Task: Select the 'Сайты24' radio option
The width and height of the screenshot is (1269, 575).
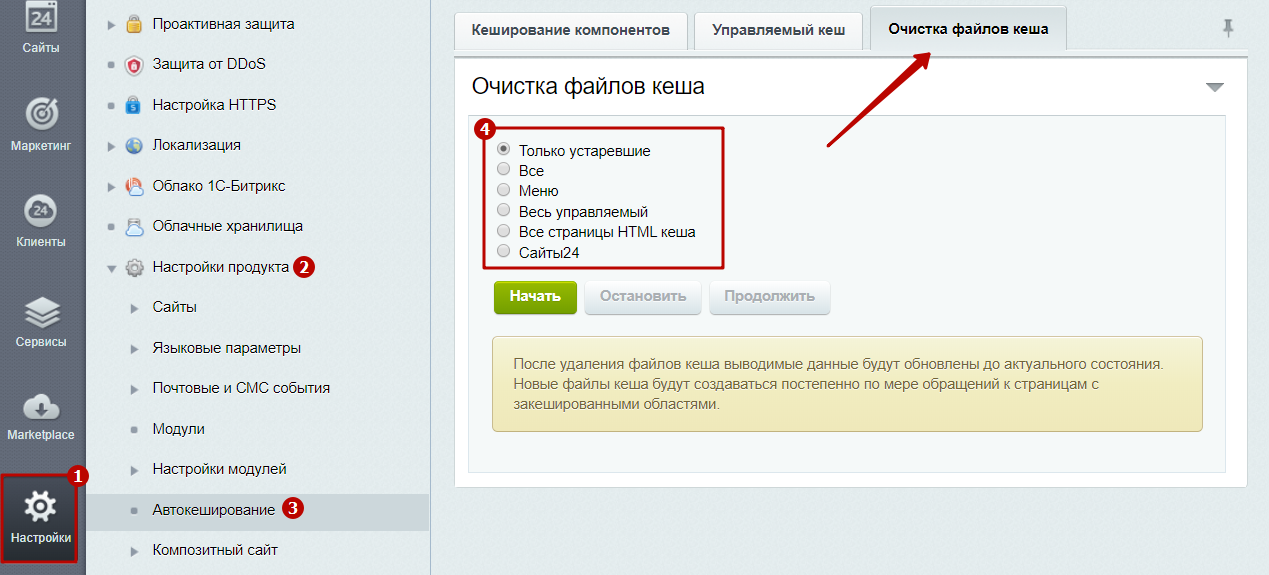Action: (x=504, y=252)
